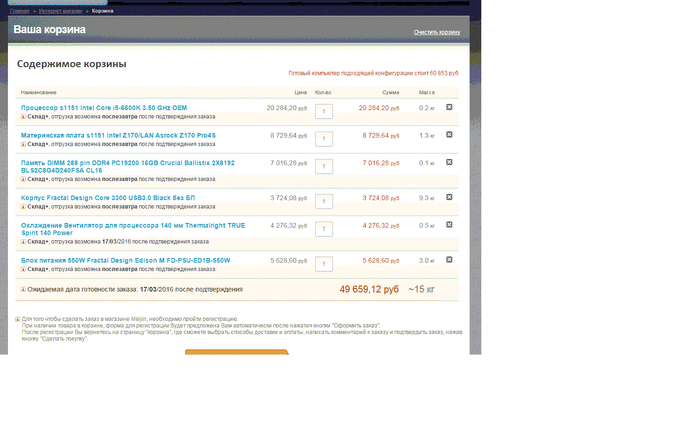This screenshot has height=446, width=700.
Task: Open the Материнская плата Asrock Z170 Pro4S link
Action: tap(118, 135)
